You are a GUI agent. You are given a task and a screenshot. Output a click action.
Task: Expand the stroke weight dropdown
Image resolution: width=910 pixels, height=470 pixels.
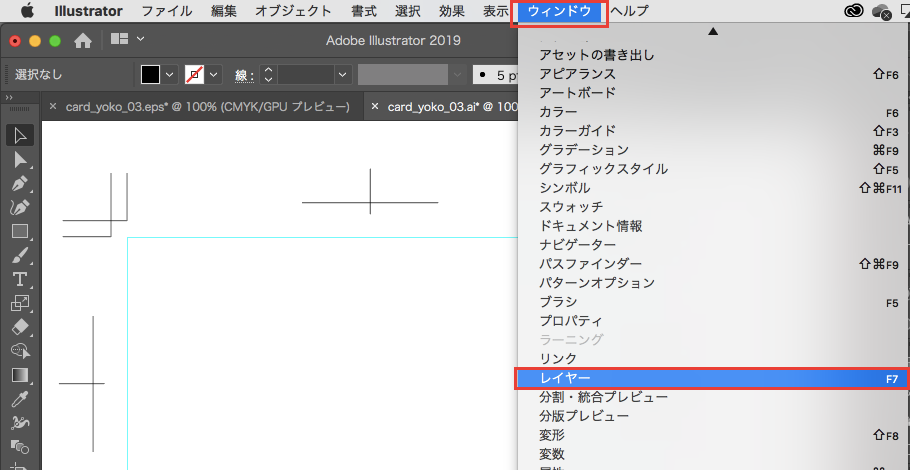343,75
